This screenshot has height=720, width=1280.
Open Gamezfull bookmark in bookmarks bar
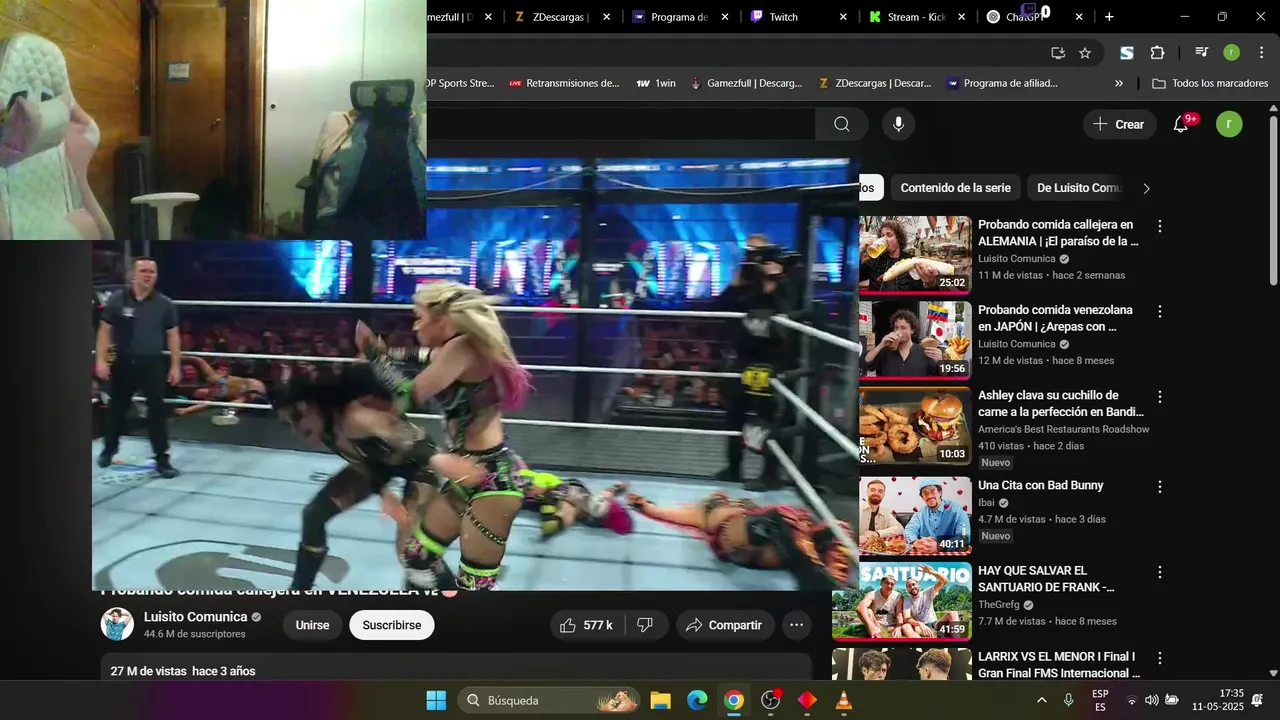[746, 84]
